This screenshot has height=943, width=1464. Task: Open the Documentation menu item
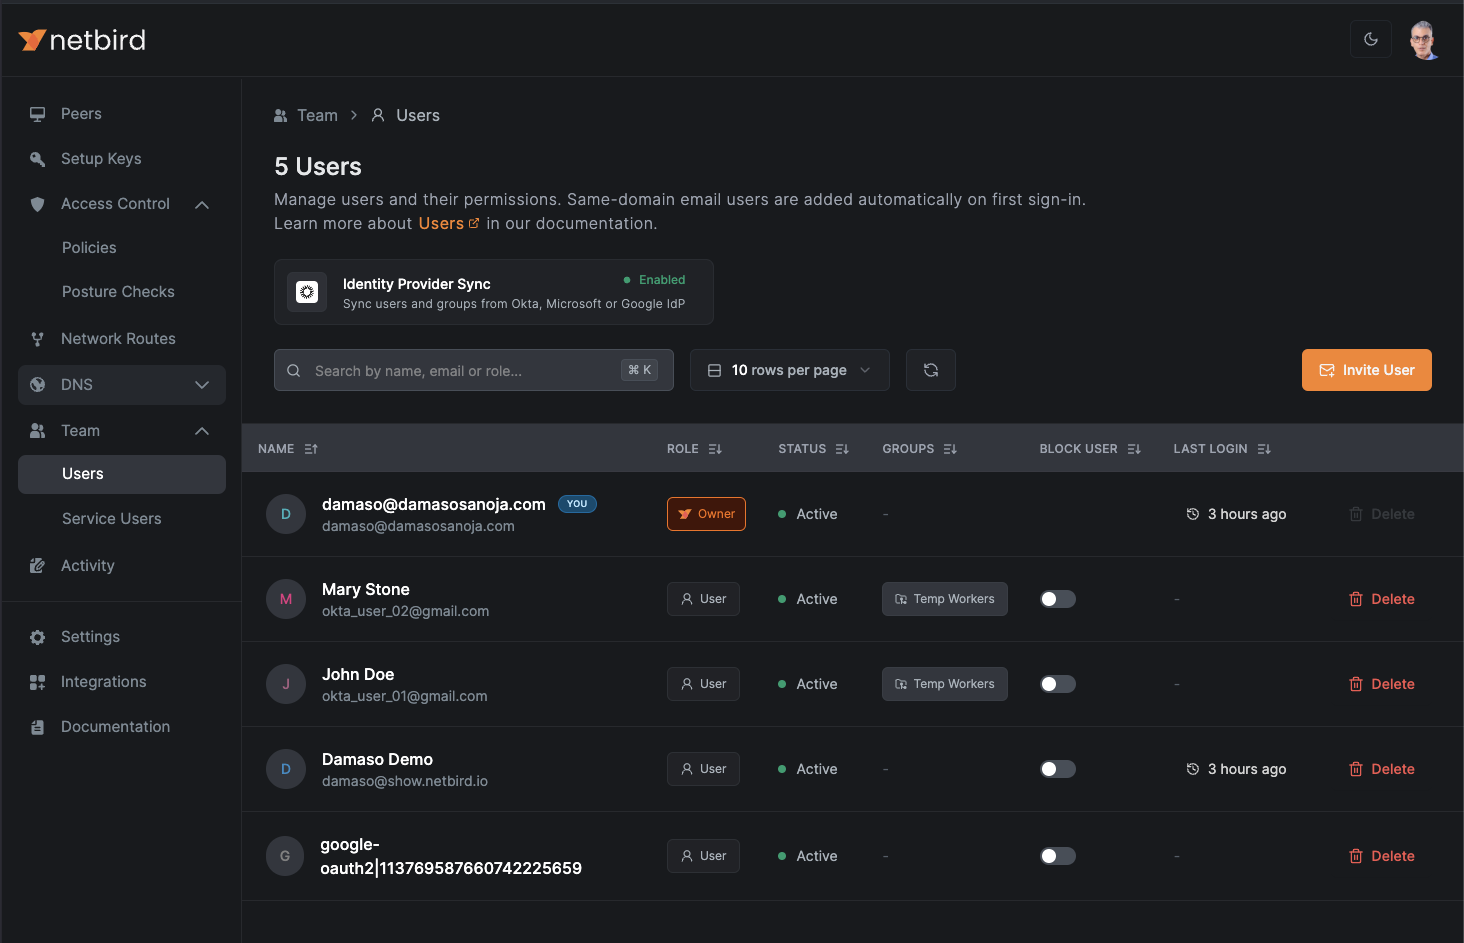[x=115, y=726]
